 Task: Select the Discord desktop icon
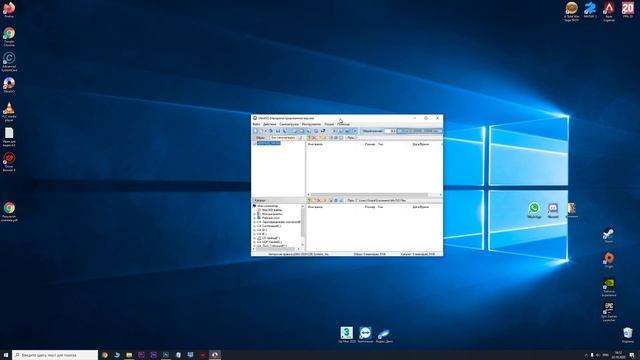[553, 210]
